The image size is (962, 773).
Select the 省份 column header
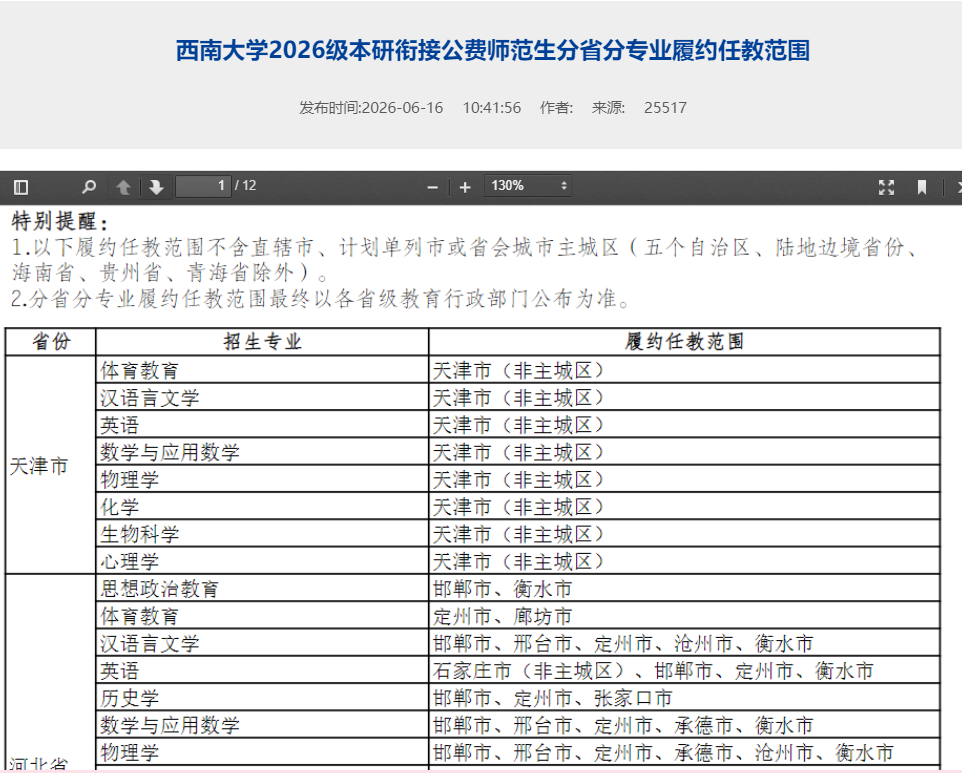click(x=51, y=342)
